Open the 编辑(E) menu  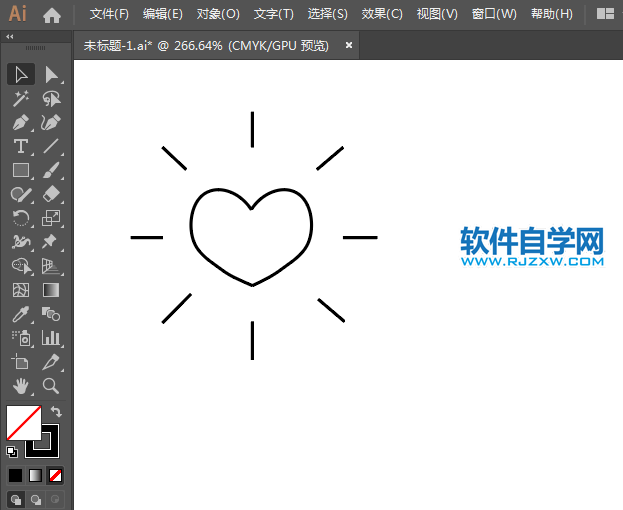click(x=163, y=14)
